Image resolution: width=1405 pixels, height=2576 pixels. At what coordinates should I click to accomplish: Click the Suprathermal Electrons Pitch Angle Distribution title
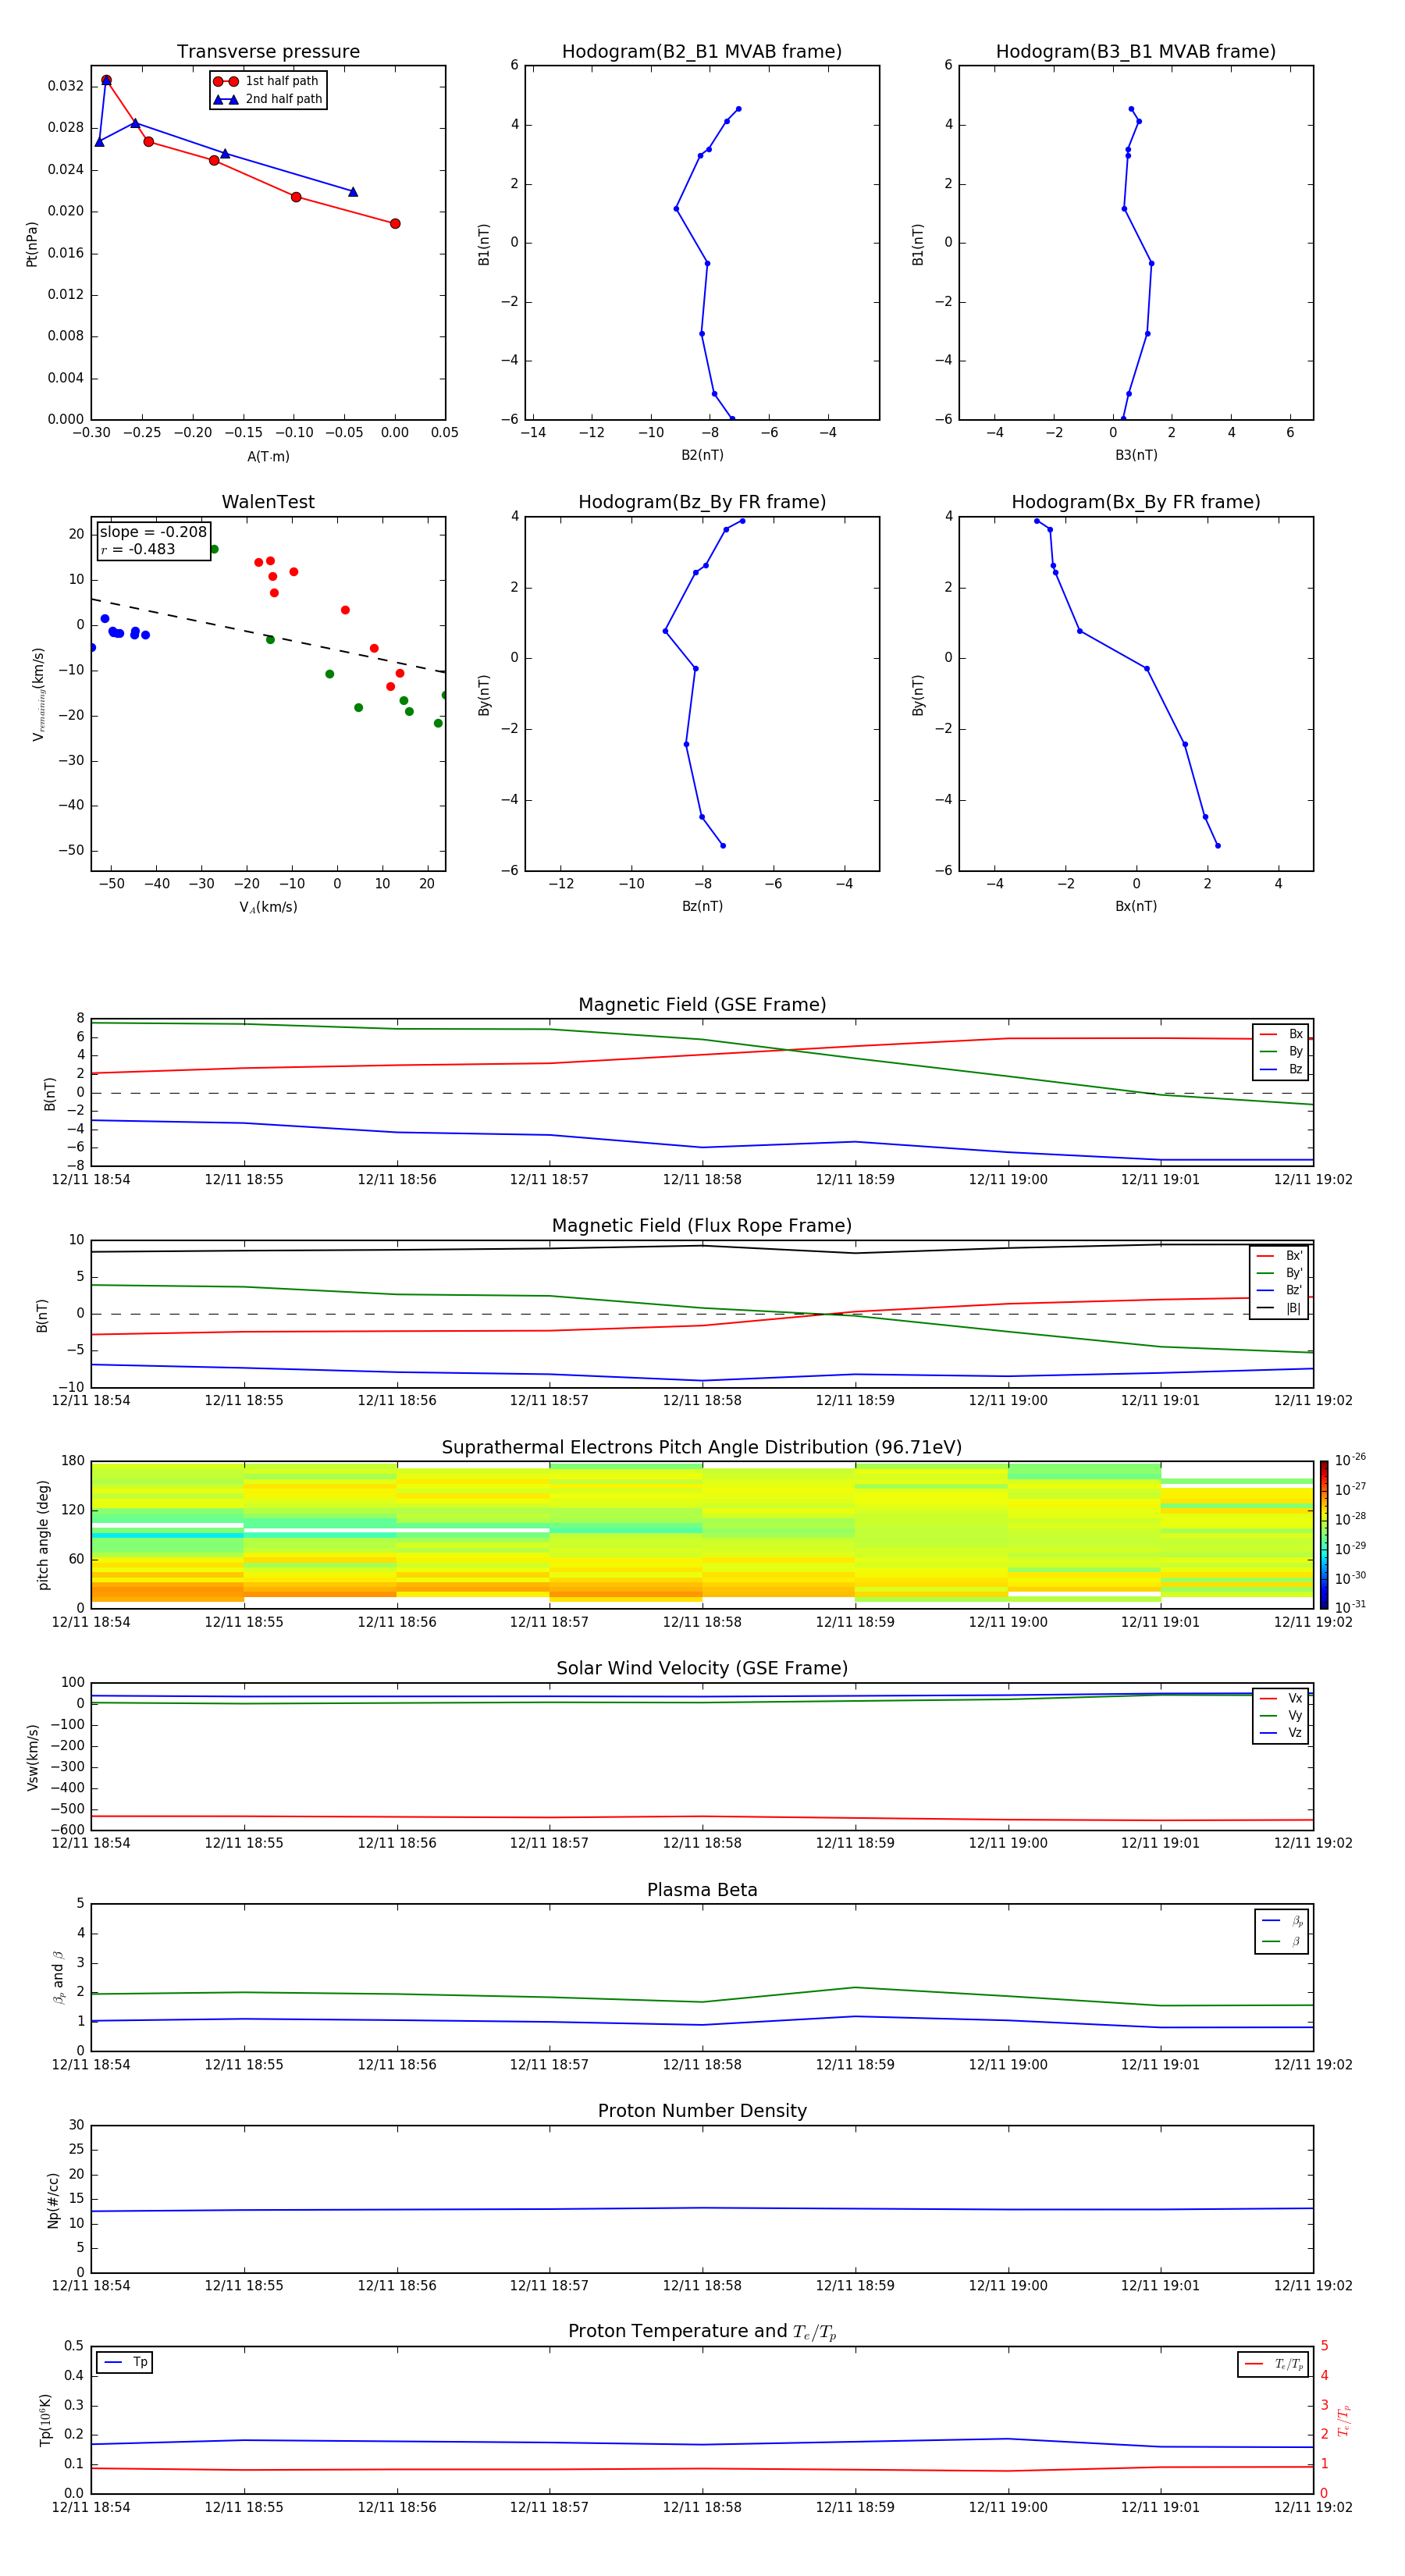(702, 1447)
